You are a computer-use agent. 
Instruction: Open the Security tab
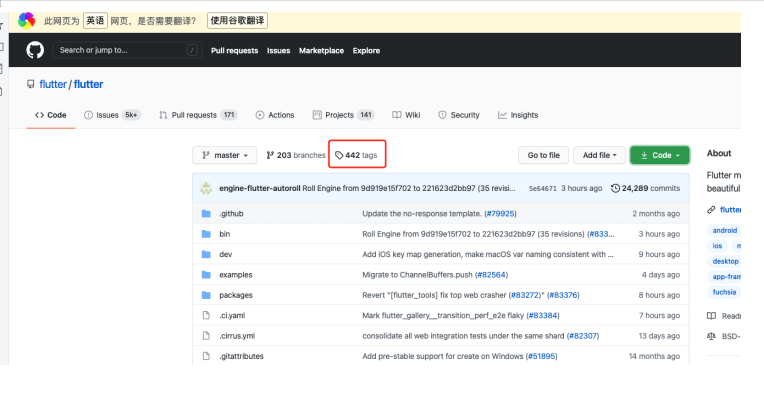[459, 115]
